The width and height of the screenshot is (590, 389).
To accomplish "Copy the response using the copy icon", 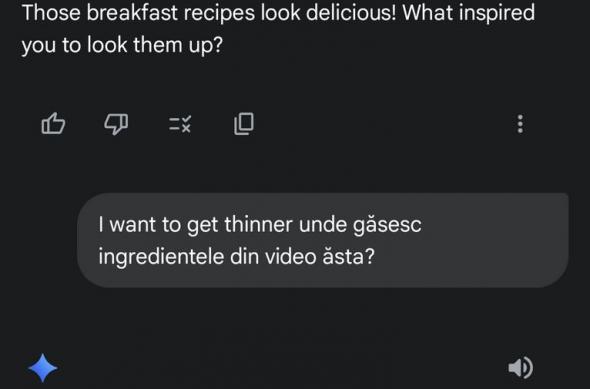I will click(x=244, y=124).
